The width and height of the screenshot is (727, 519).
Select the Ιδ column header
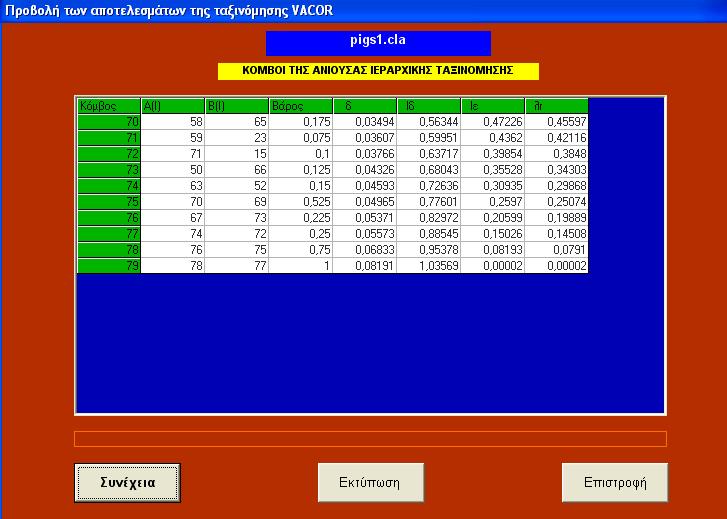428,106
